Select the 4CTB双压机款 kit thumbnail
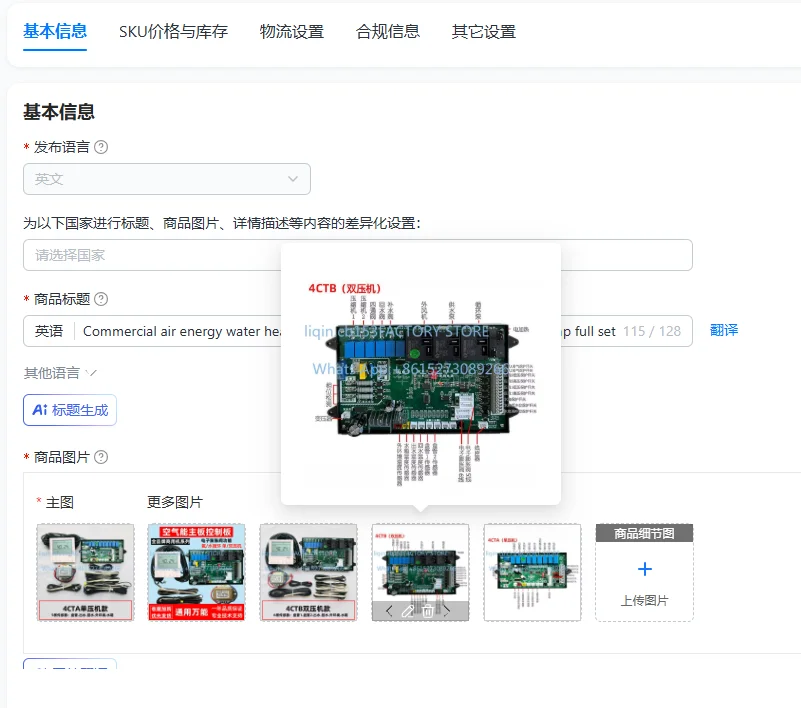 click(x=309, y=572)
